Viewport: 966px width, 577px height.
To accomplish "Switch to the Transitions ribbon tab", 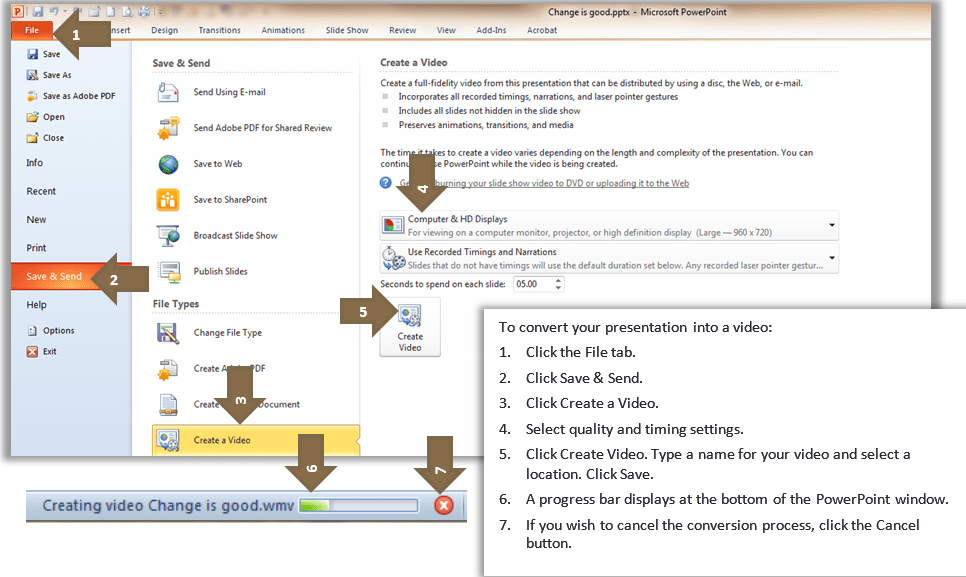I will pos(219,30).
